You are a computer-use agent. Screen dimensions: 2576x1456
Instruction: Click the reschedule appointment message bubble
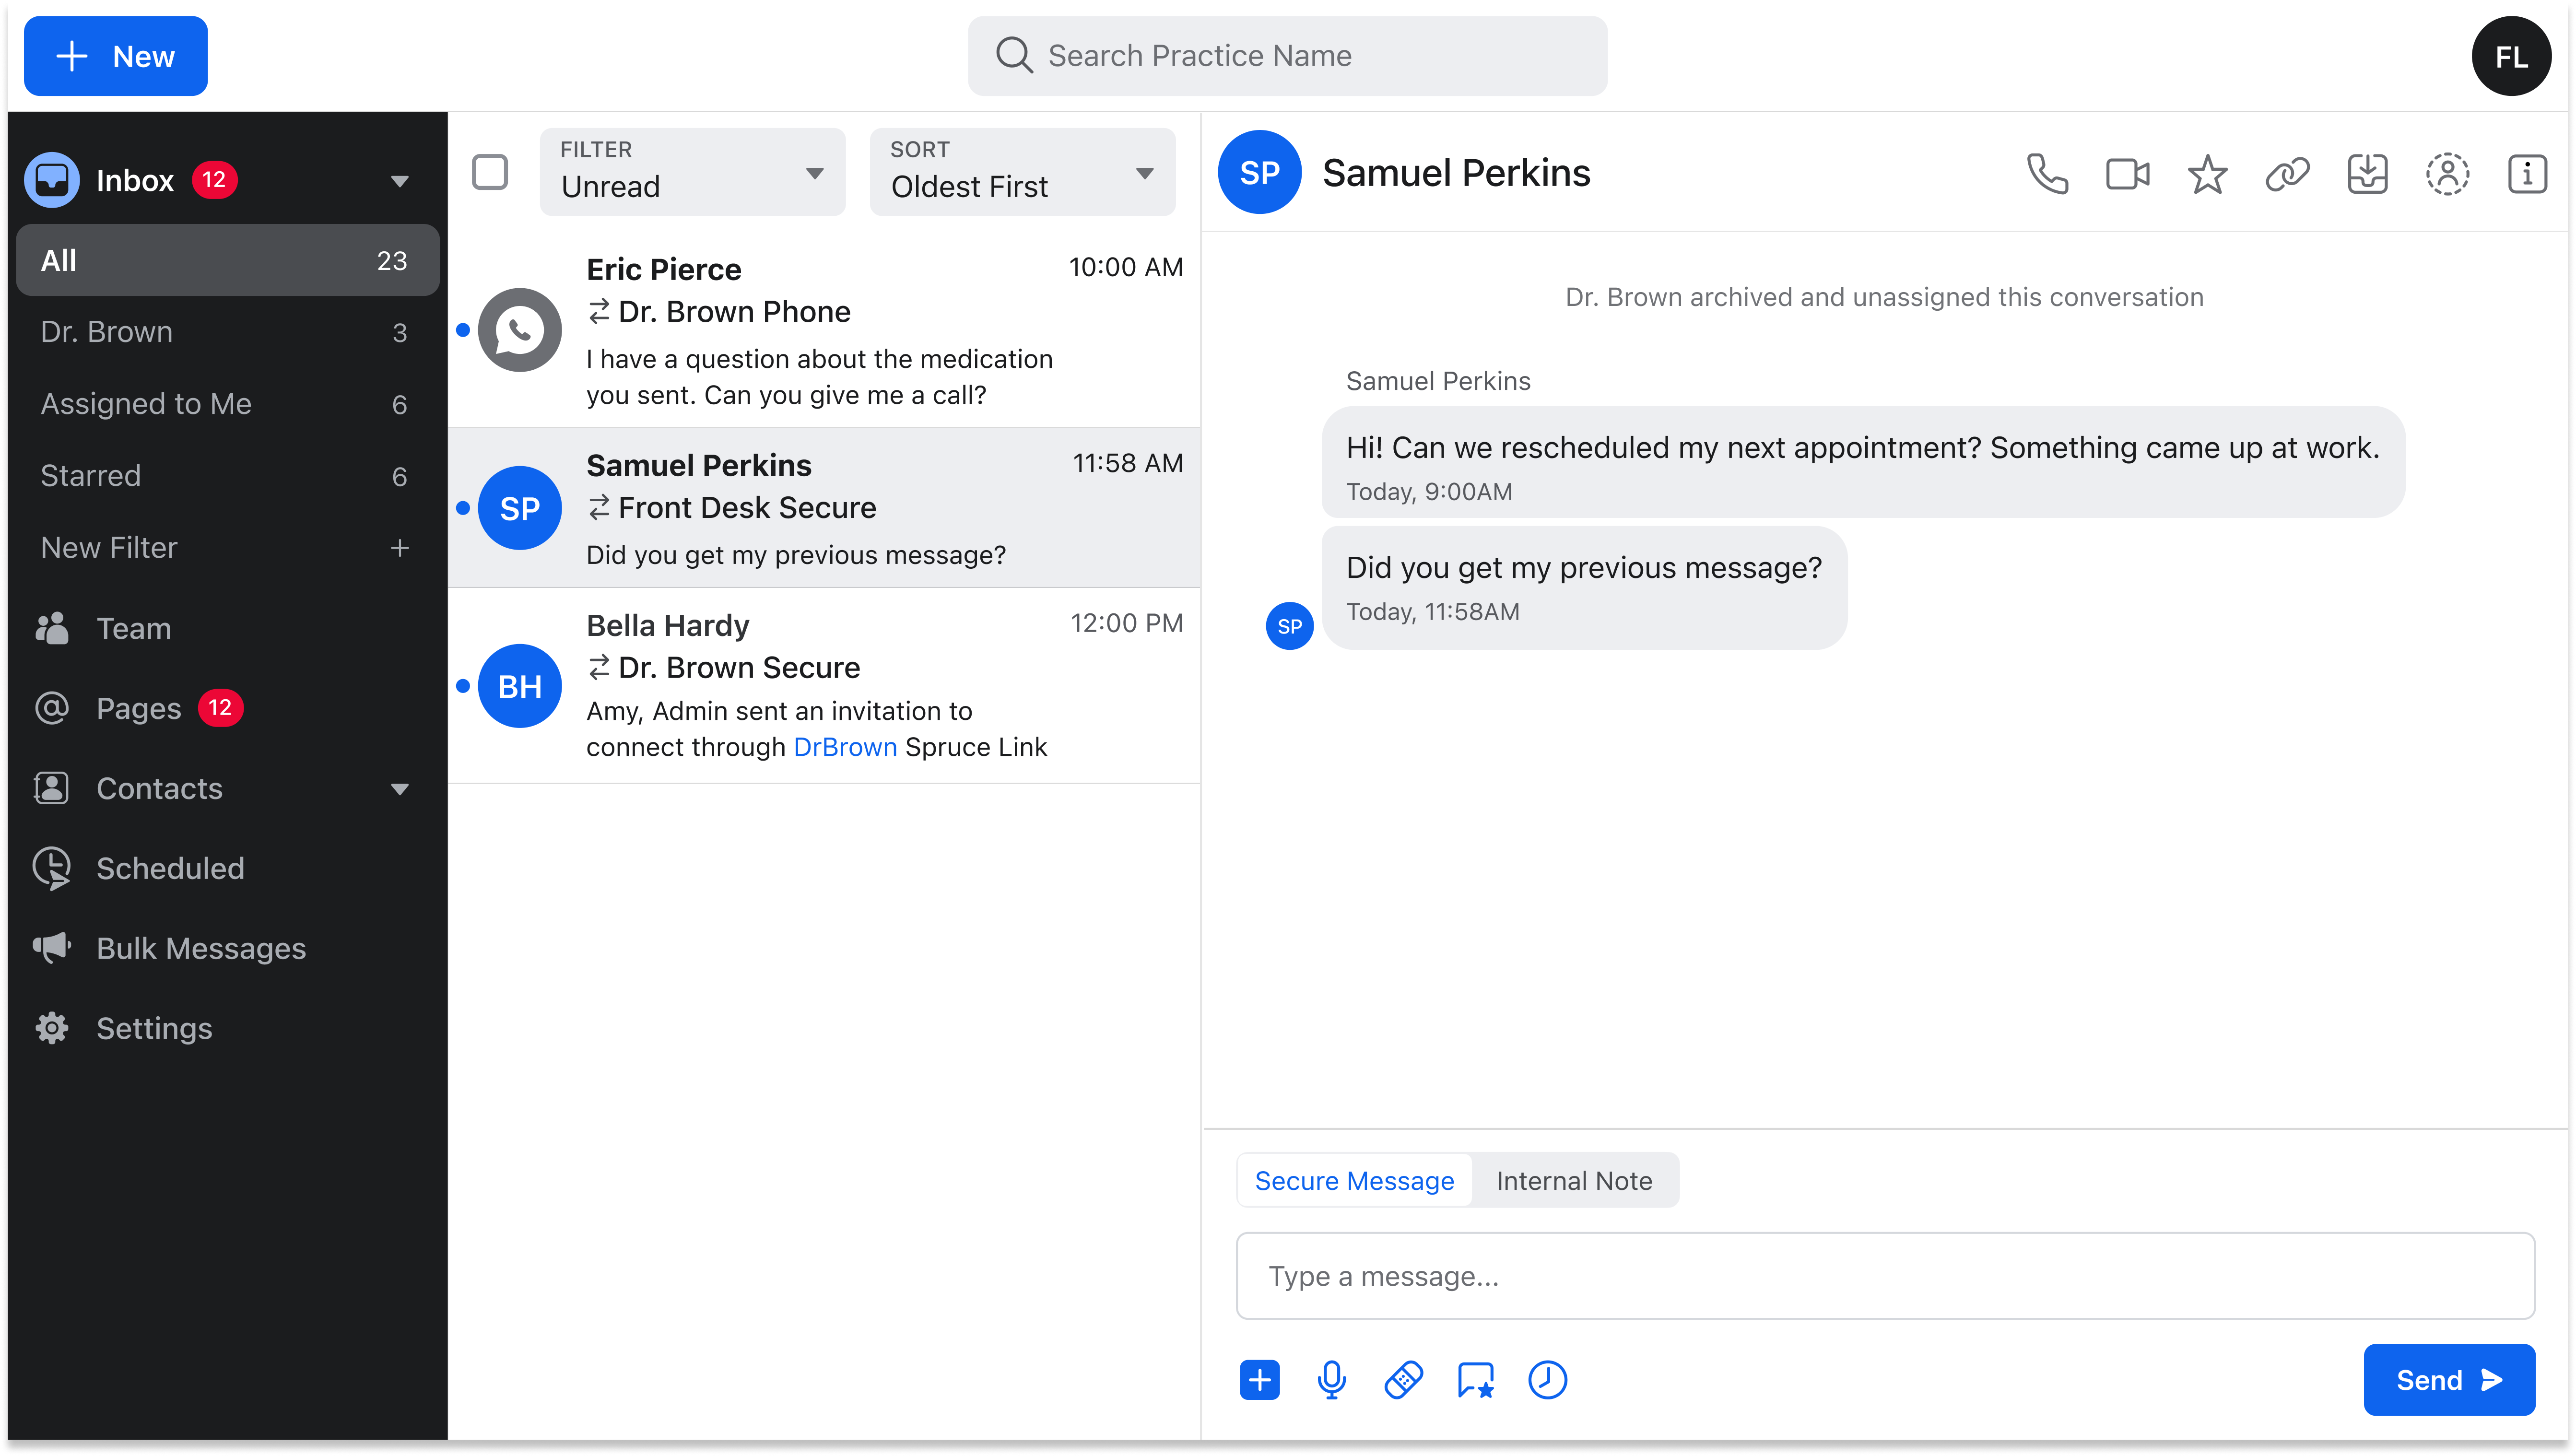pos(1863,462)
